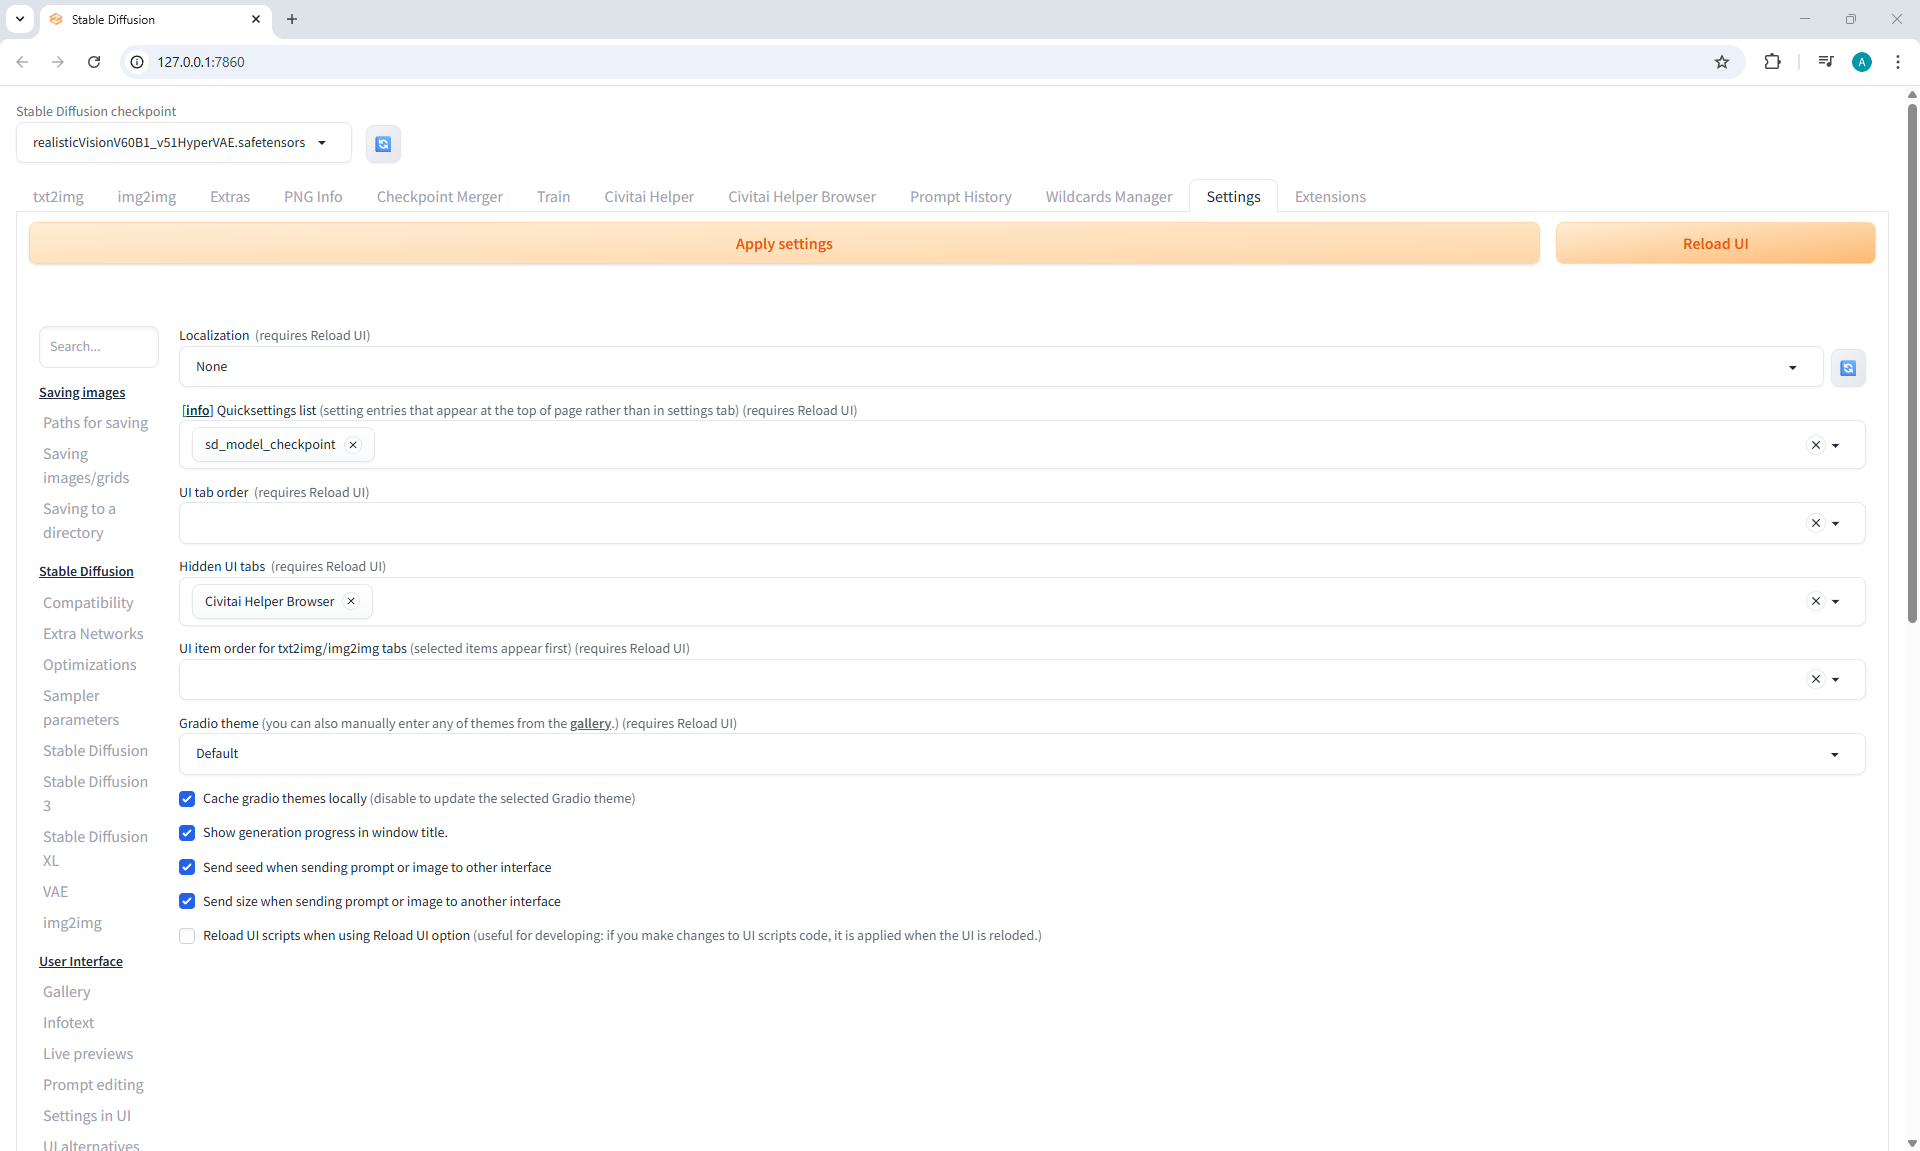Expand the Gradio theme dropdown
Screen dimensions: 1920x1151
[1834, 754]
